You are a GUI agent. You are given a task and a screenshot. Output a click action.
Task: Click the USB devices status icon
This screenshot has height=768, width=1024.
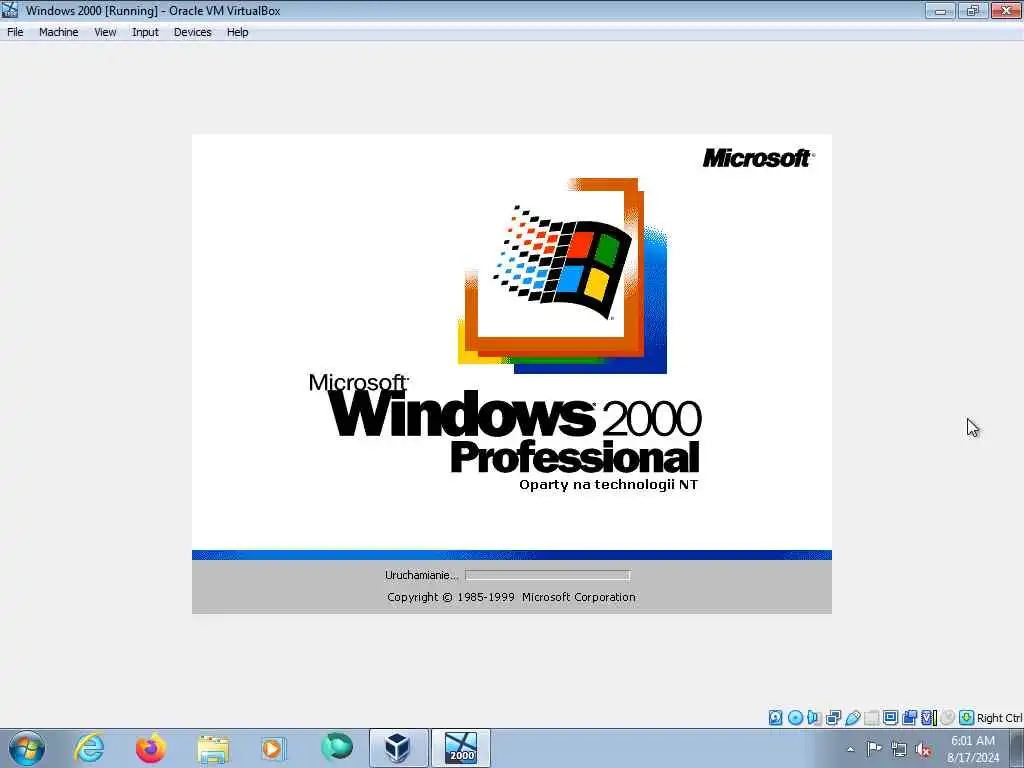(x=852, y=718)
